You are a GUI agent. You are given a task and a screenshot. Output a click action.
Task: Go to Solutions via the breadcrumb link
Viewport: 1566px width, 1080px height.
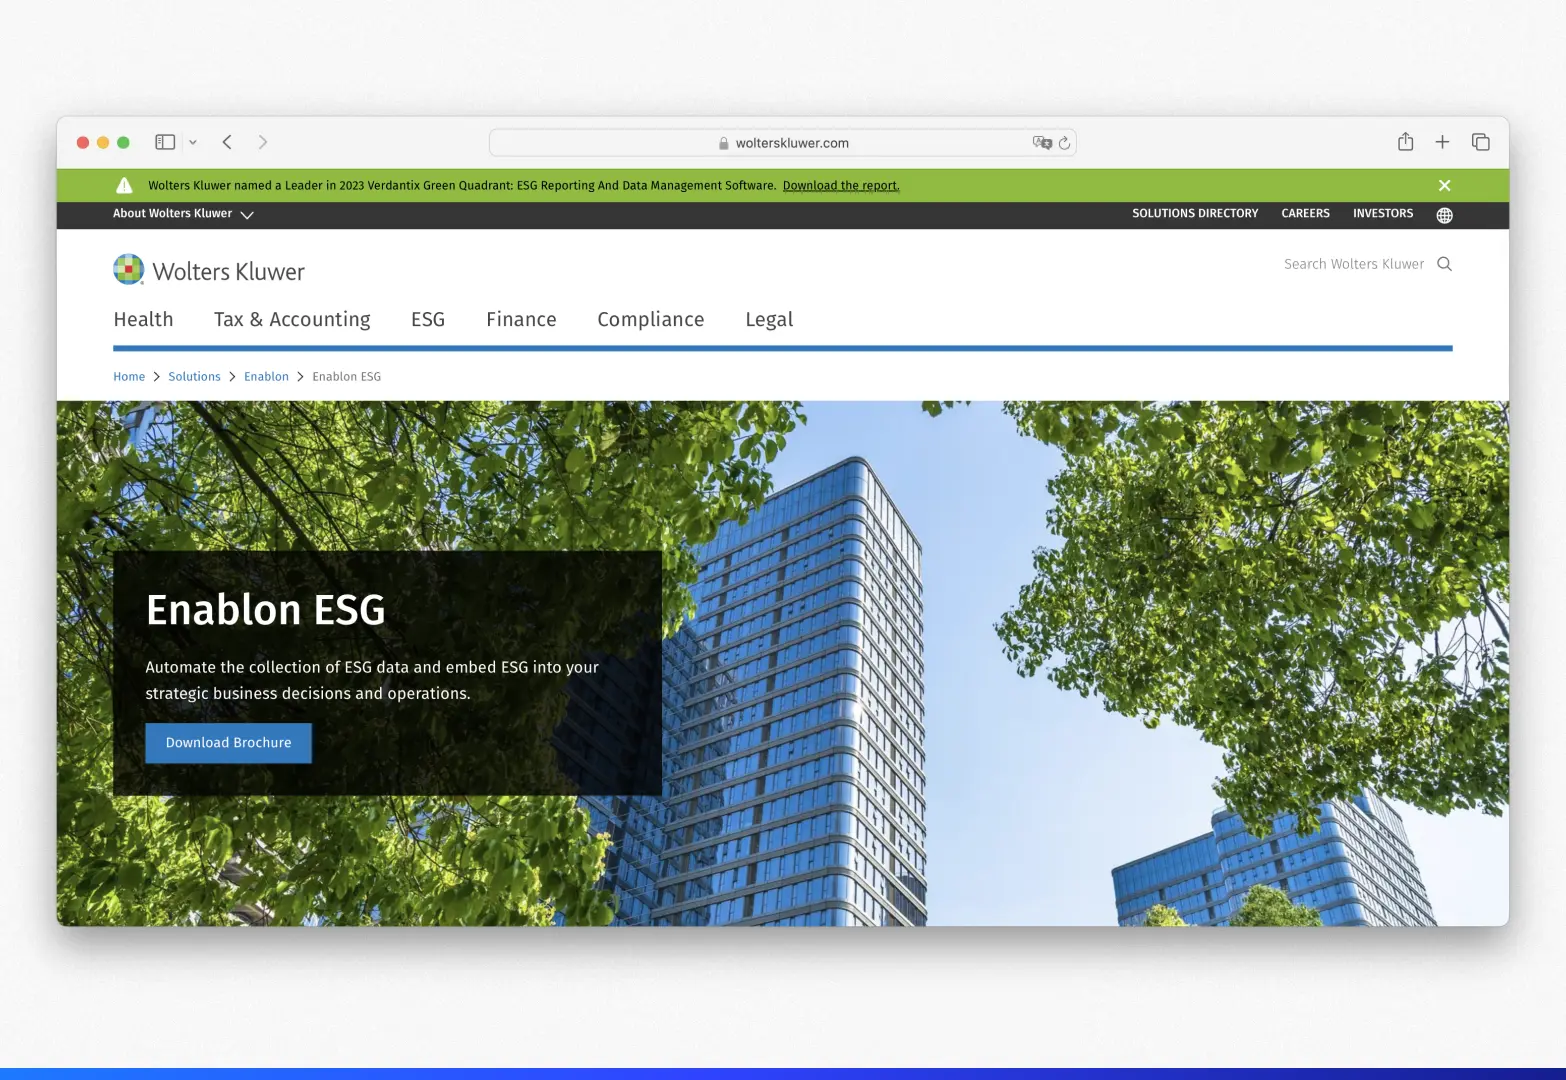click(x=194, y=376)
